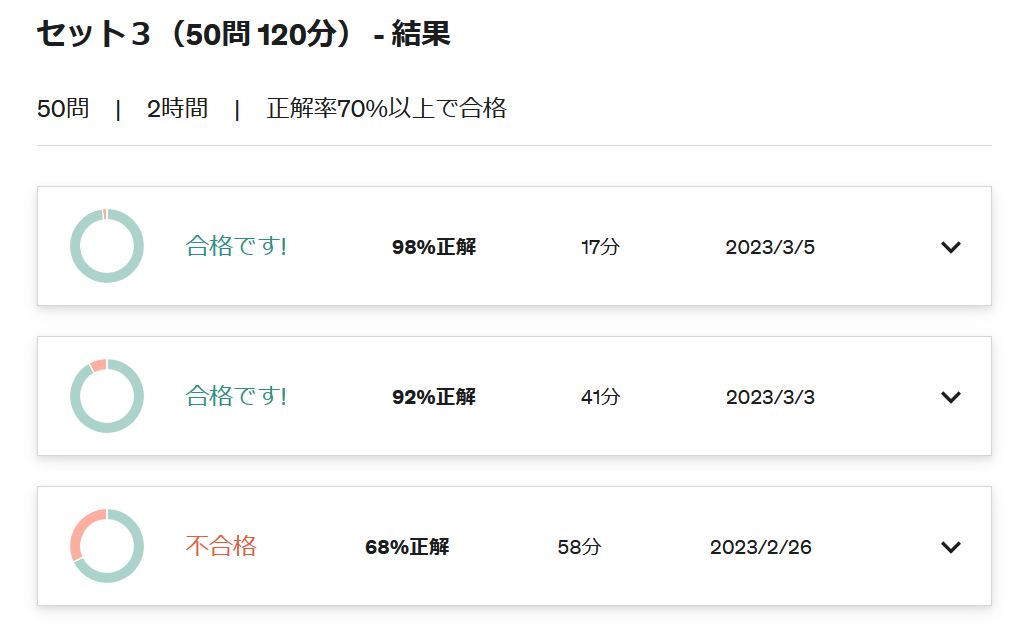The width and height of the screenshot is (1031, 636).
Task: Click the 58分 duration text
Action: pyautogui.click(x=579, y=547)
